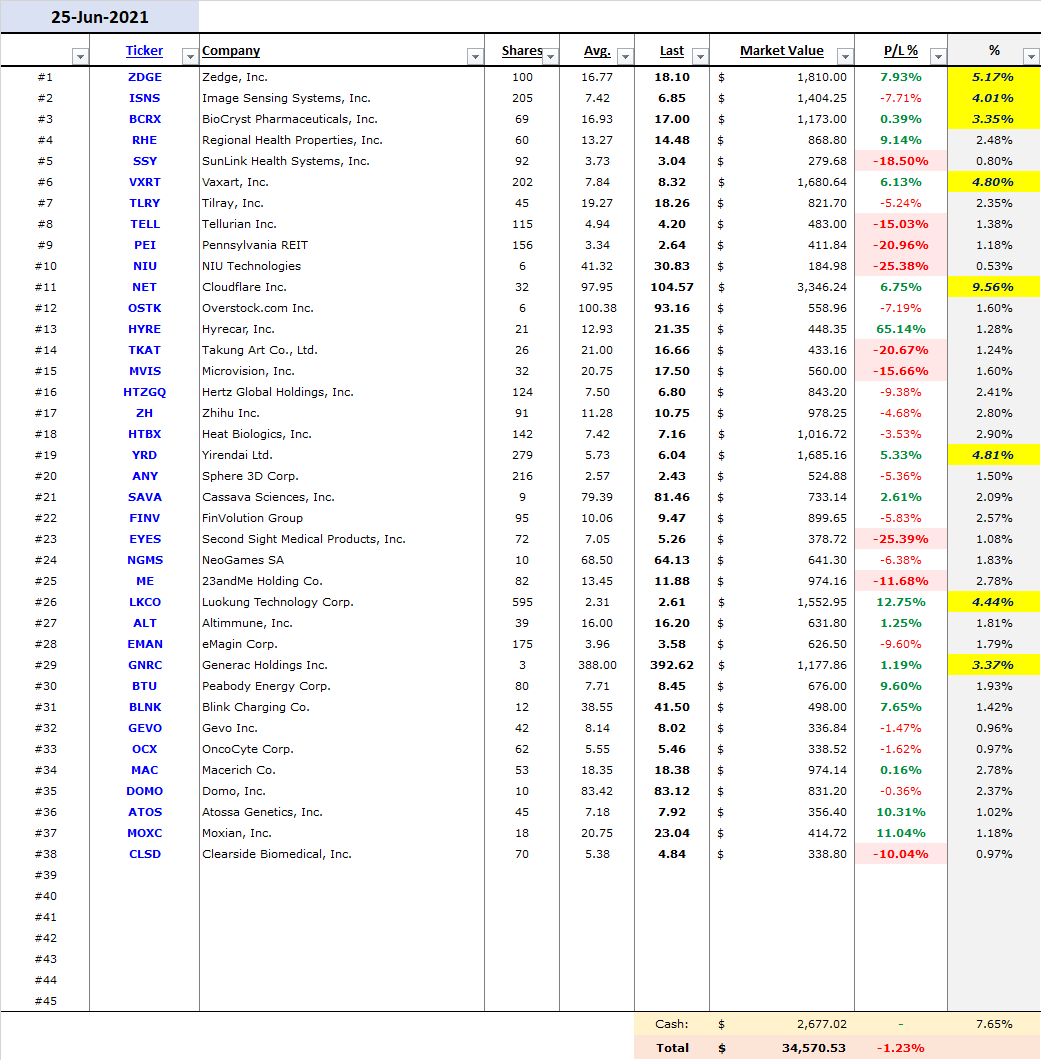The height and width of the screenshot is (1060, 1041).
Task: Select the shares cell showing 595
Action: (x=522, y=602)
